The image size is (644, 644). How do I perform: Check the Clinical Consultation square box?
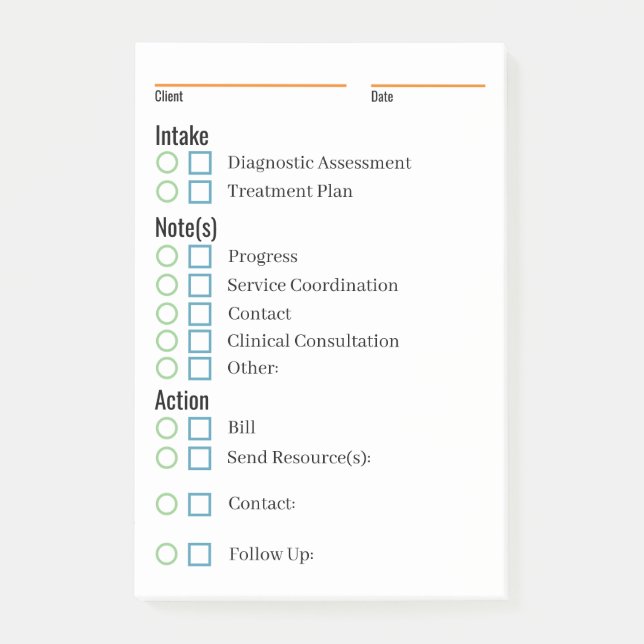(x=200, y=341)
